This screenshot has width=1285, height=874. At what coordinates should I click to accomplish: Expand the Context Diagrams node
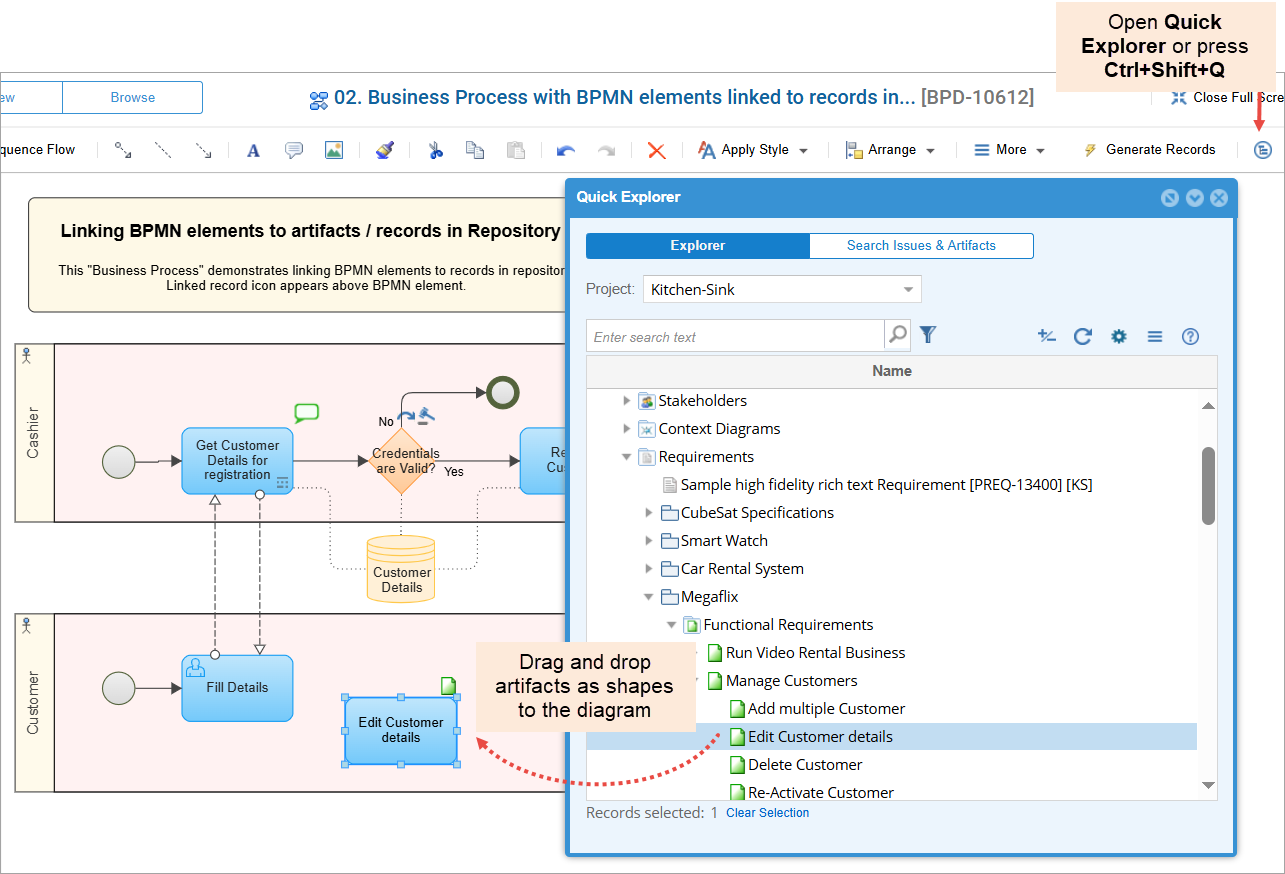click(x=627, y=429)
